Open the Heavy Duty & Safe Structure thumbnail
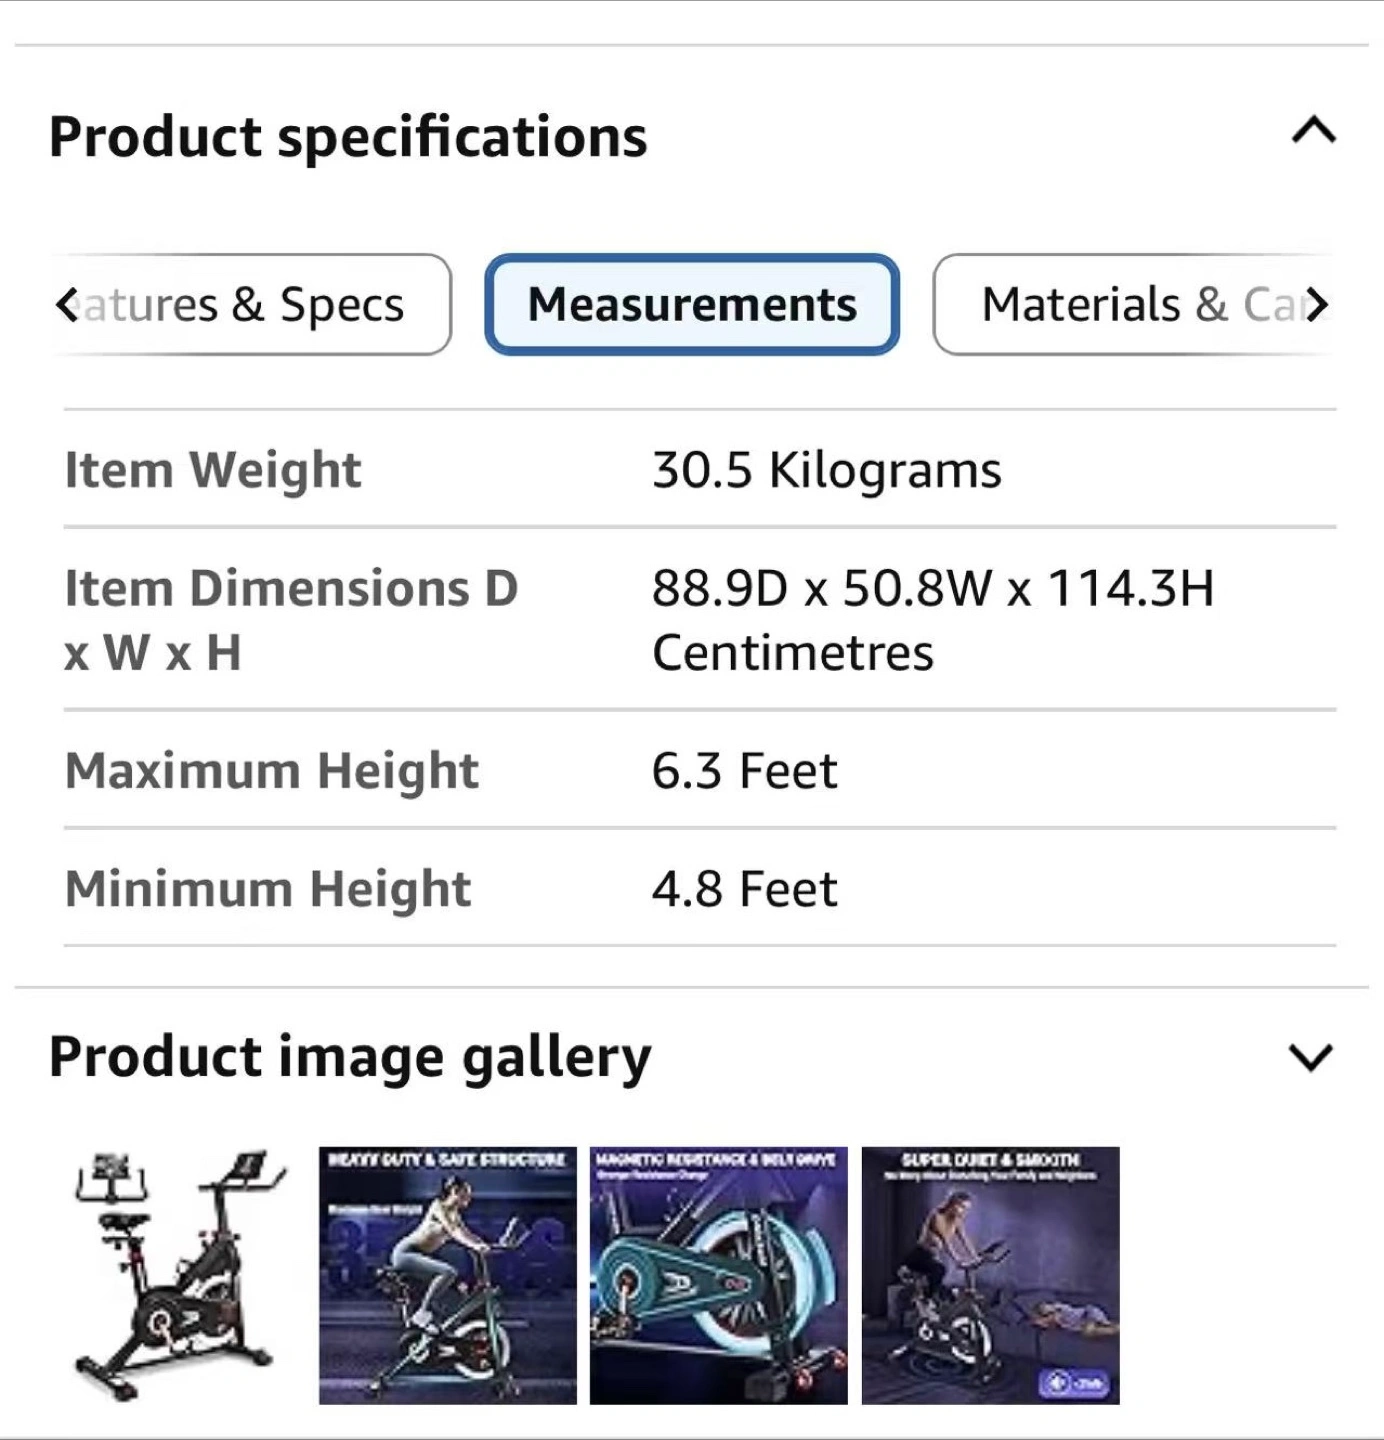 448,1275
